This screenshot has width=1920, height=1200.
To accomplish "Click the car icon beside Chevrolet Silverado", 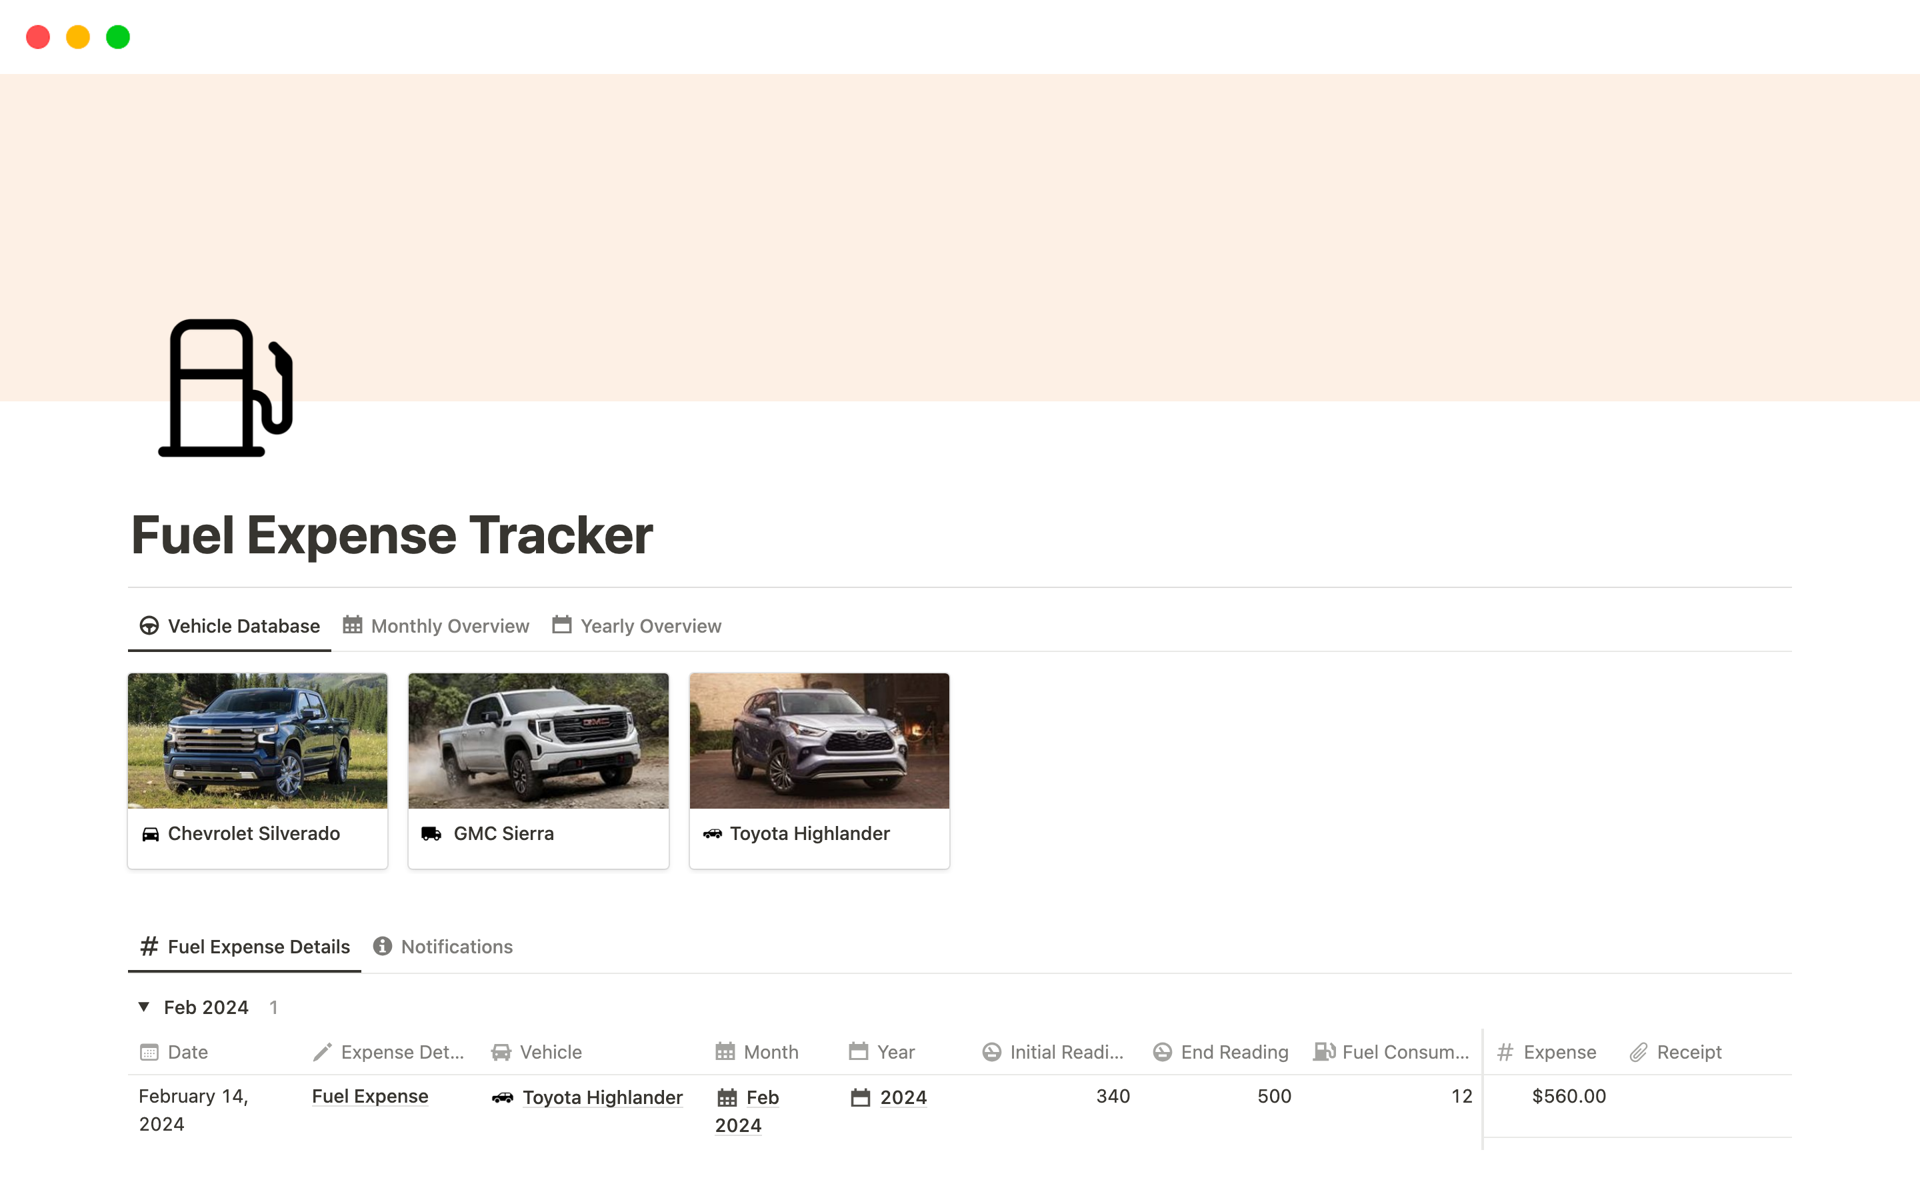I will coord(150,833).
